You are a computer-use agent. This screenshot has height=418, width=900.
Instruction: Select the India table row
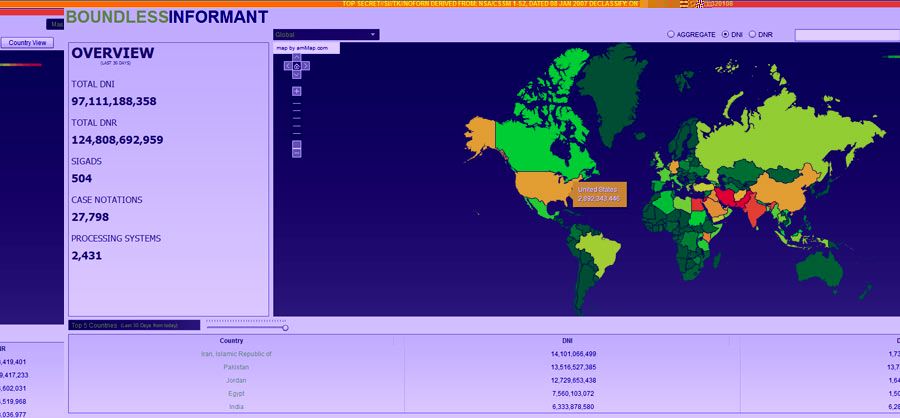(236, 407)
